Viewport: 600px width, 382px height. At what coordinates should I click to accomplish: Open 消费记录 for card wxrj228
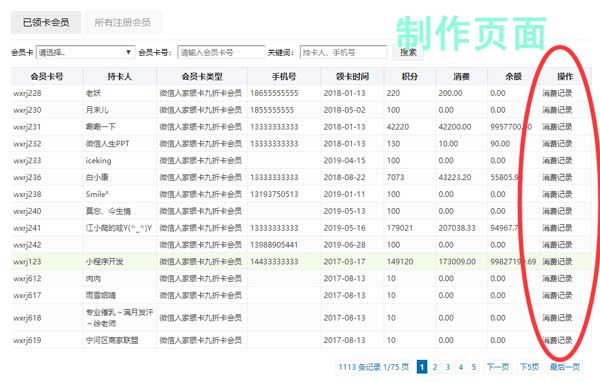pos(557,93)
